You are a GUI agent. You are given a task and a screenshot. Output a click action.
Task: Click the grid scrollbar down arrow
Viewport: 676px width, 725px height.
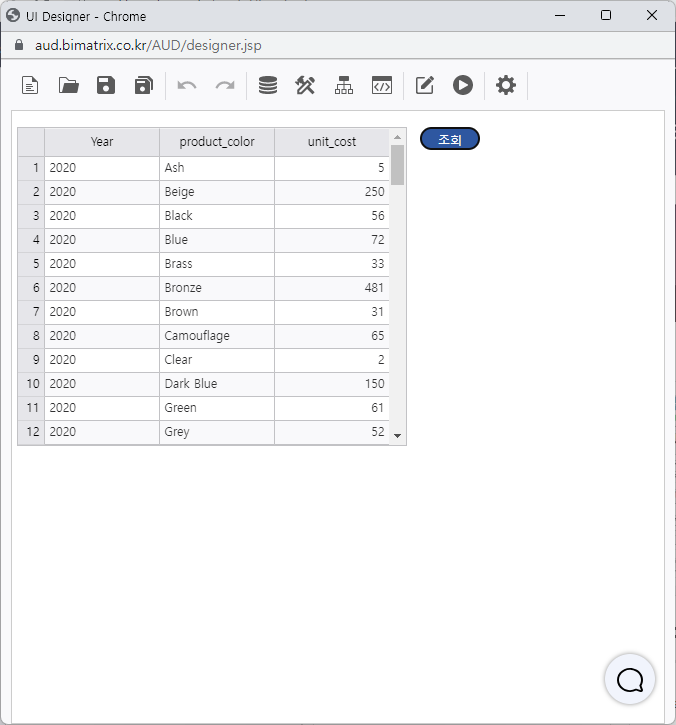(398, 436)
